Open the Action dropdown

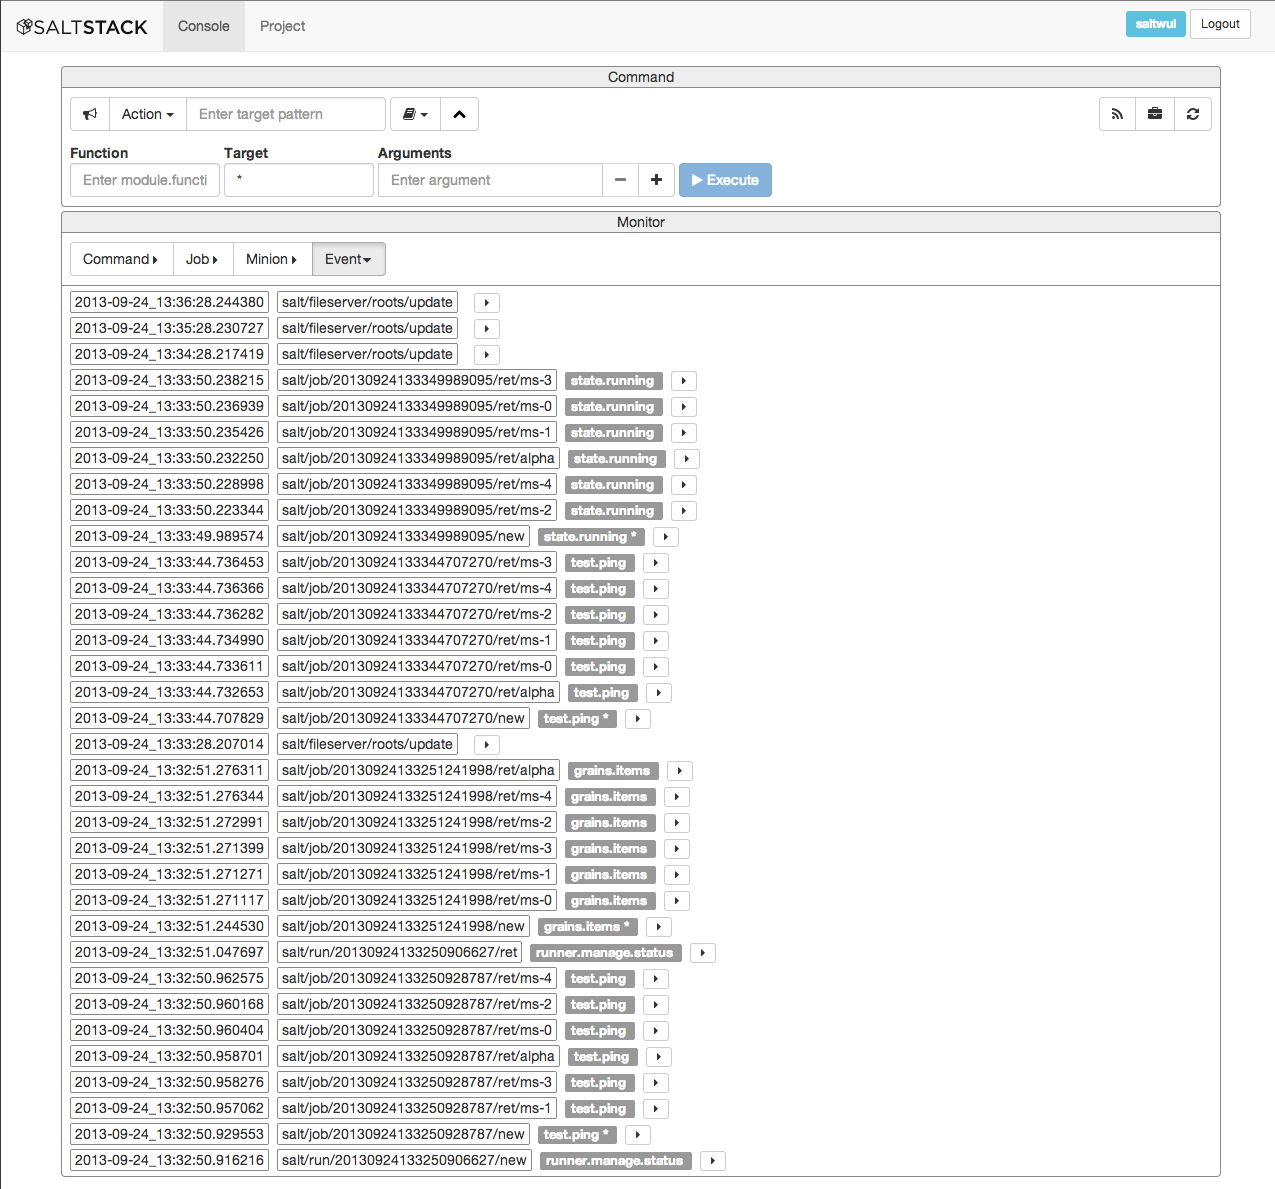point(146,113)
